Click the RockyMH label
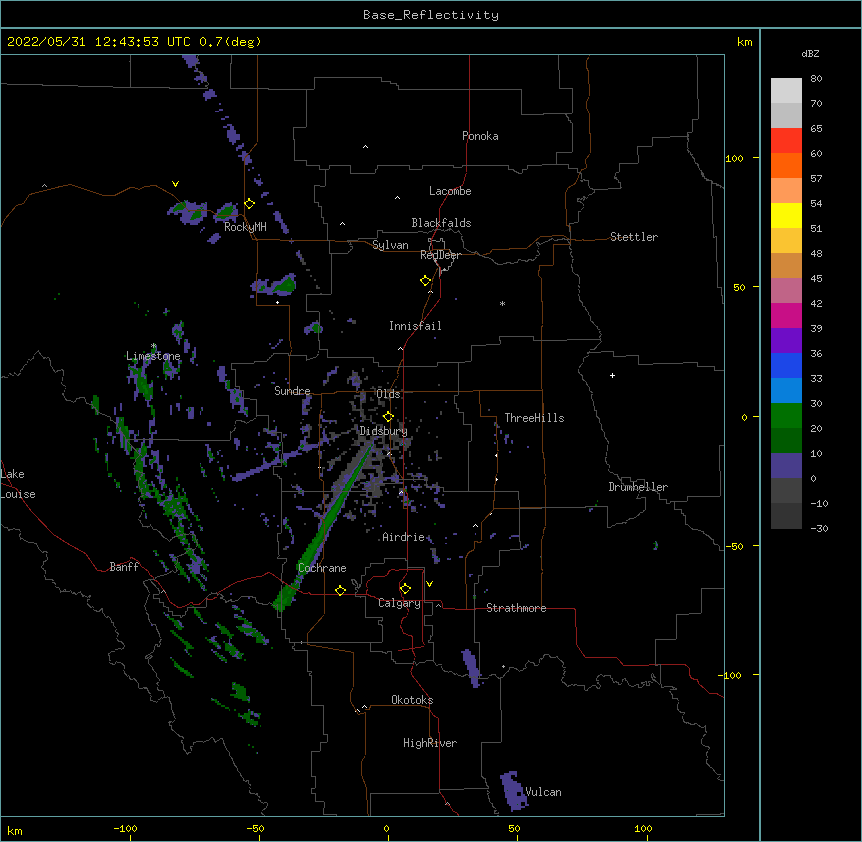 pyautogui.click(x=245, y=227)
